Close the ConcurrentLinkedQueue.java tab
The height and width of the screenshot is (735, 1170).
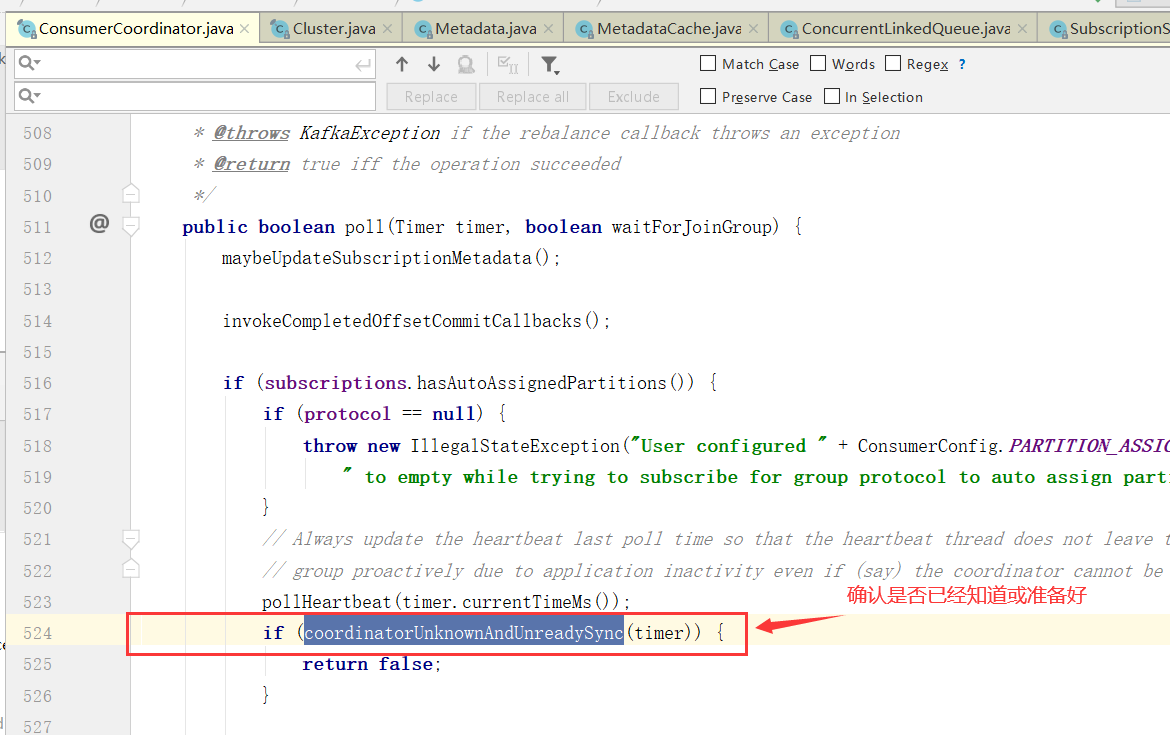(x=1022, y=28)
